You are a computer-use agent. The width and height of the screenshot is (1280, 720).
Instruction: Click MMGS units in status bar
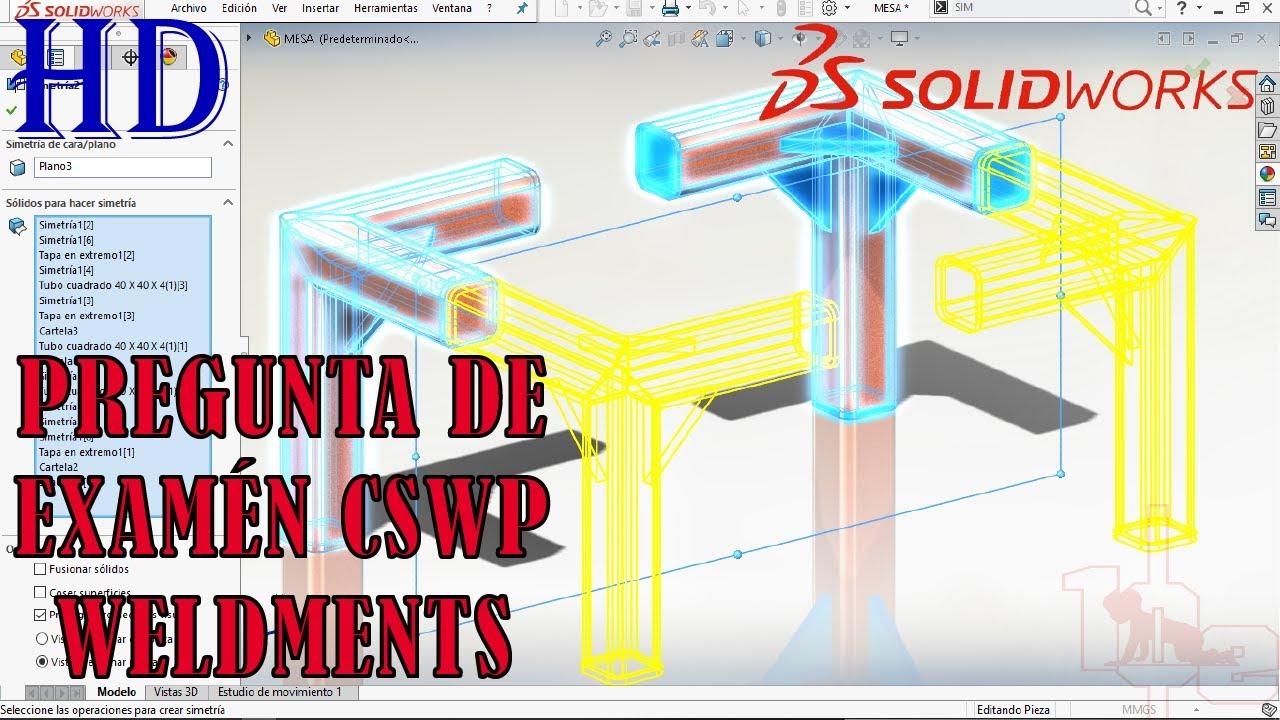tap(1138, 710)
